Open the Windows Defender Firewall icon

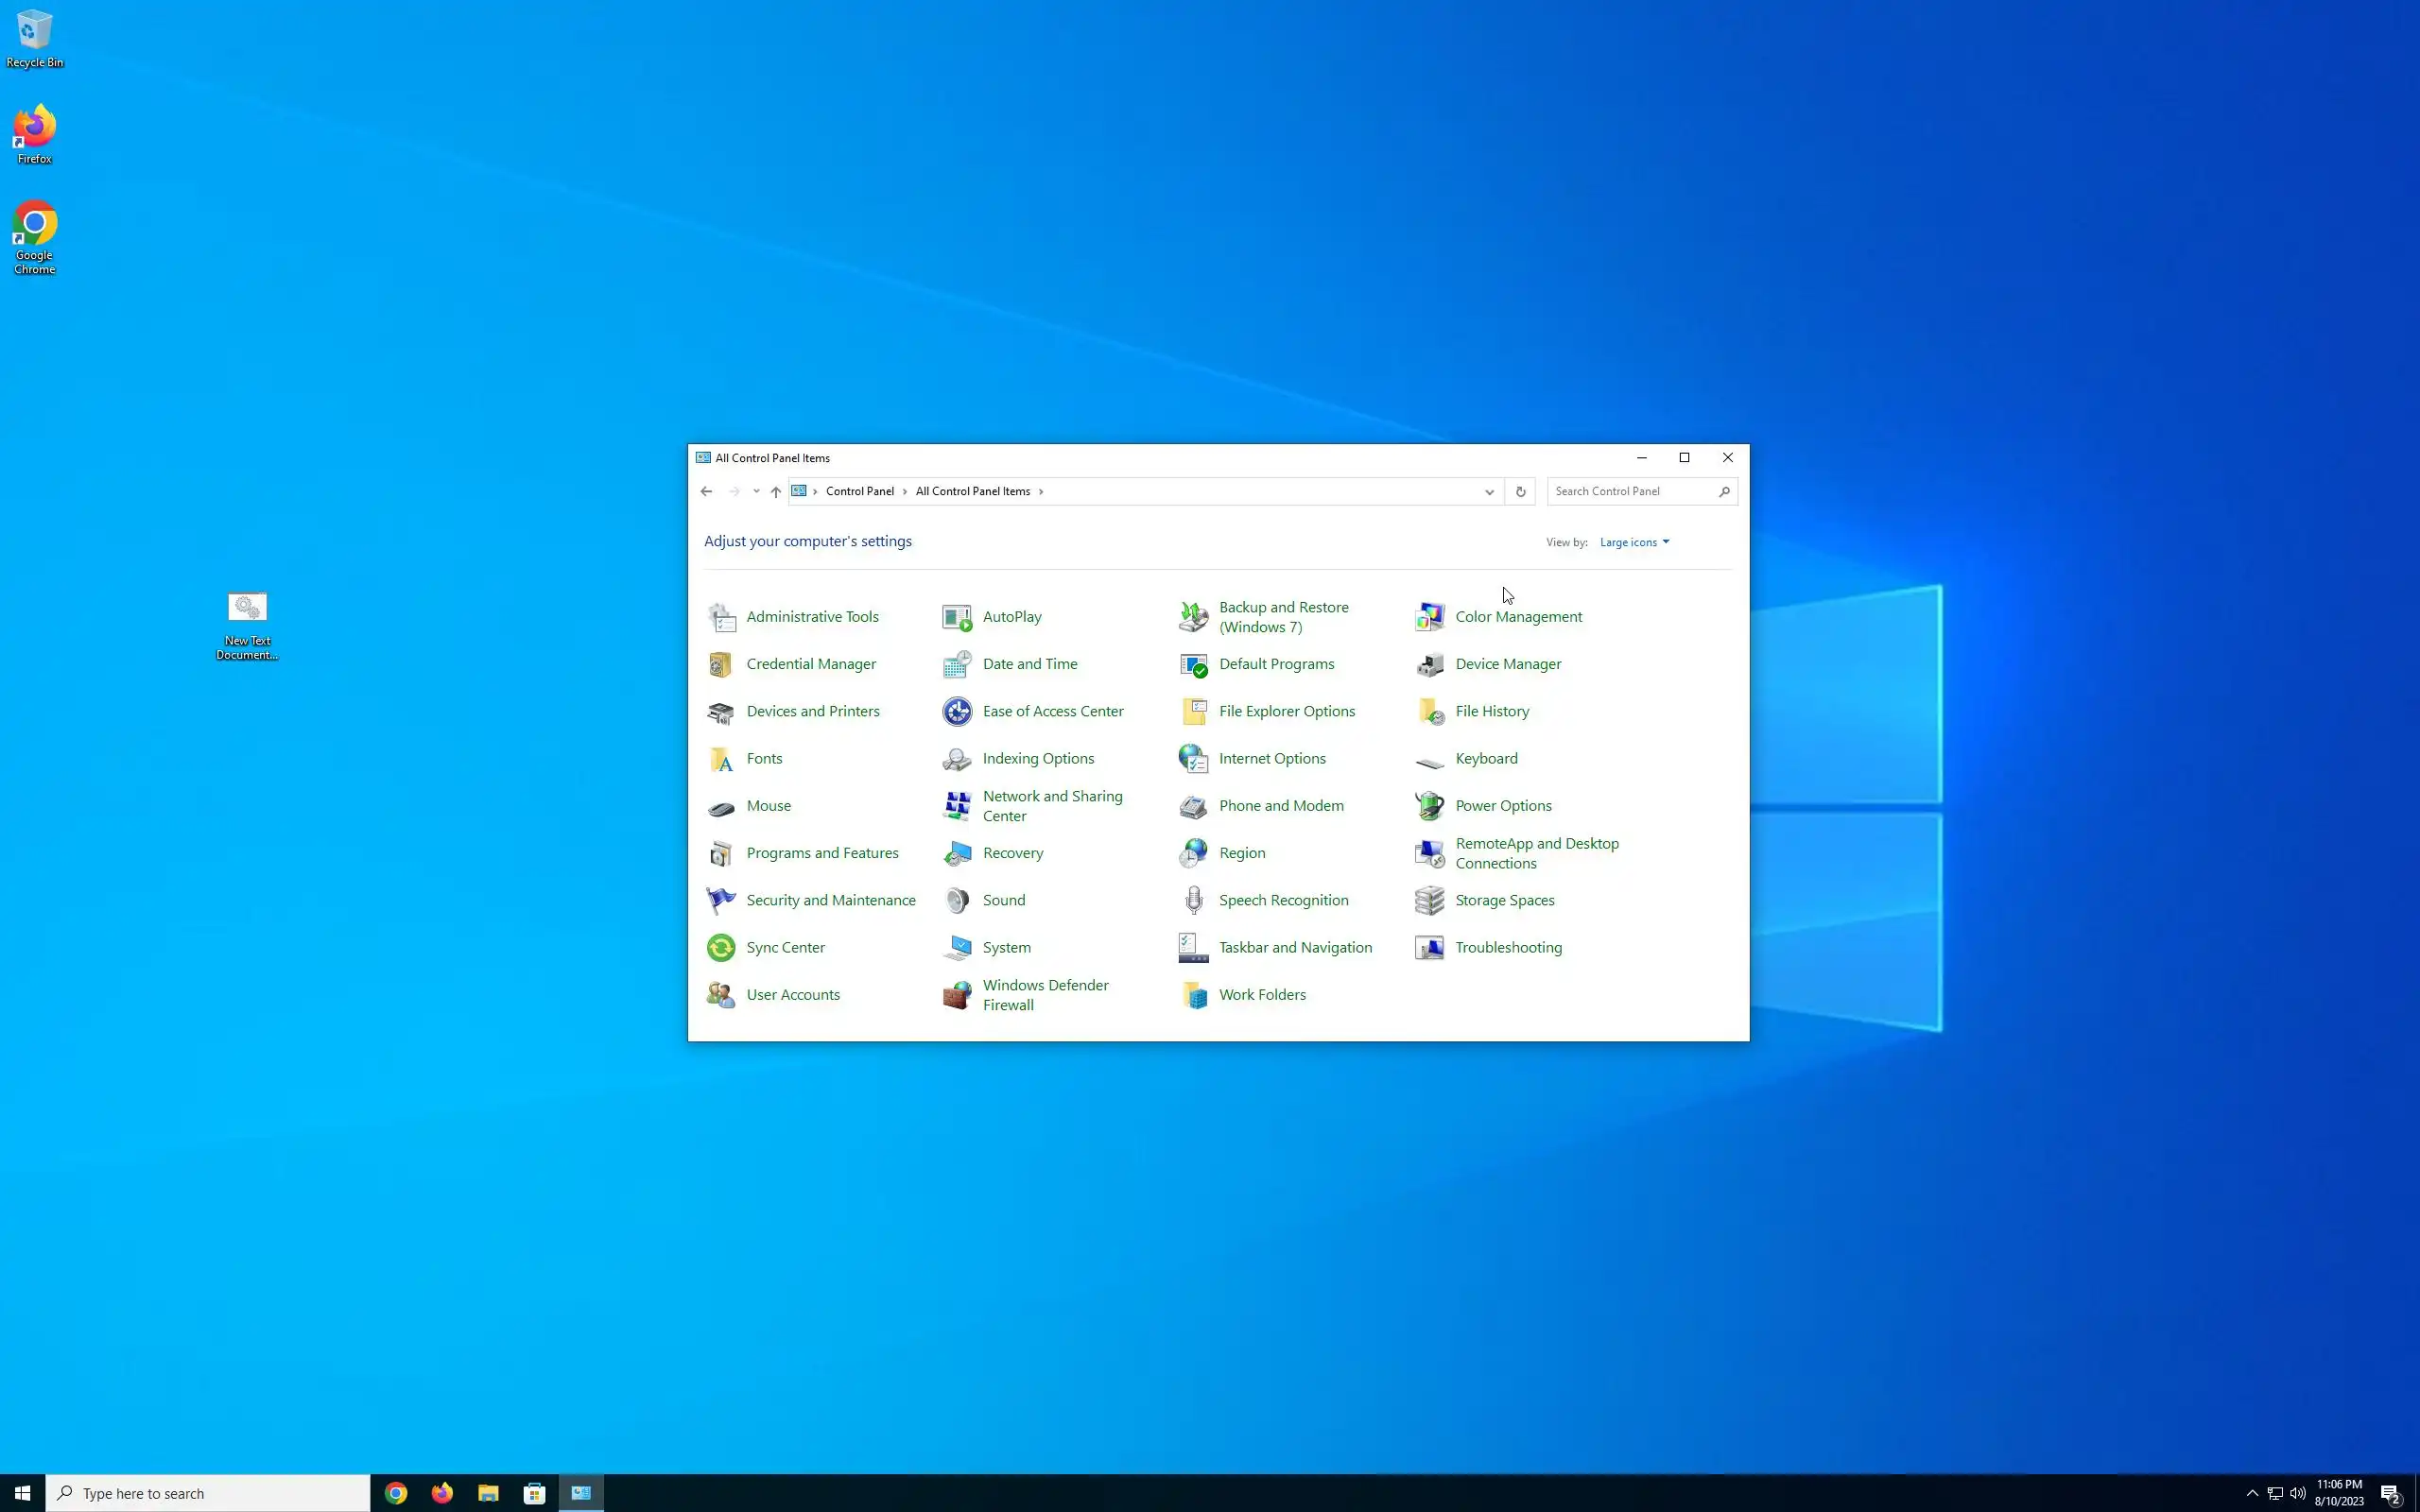[957, 995]
